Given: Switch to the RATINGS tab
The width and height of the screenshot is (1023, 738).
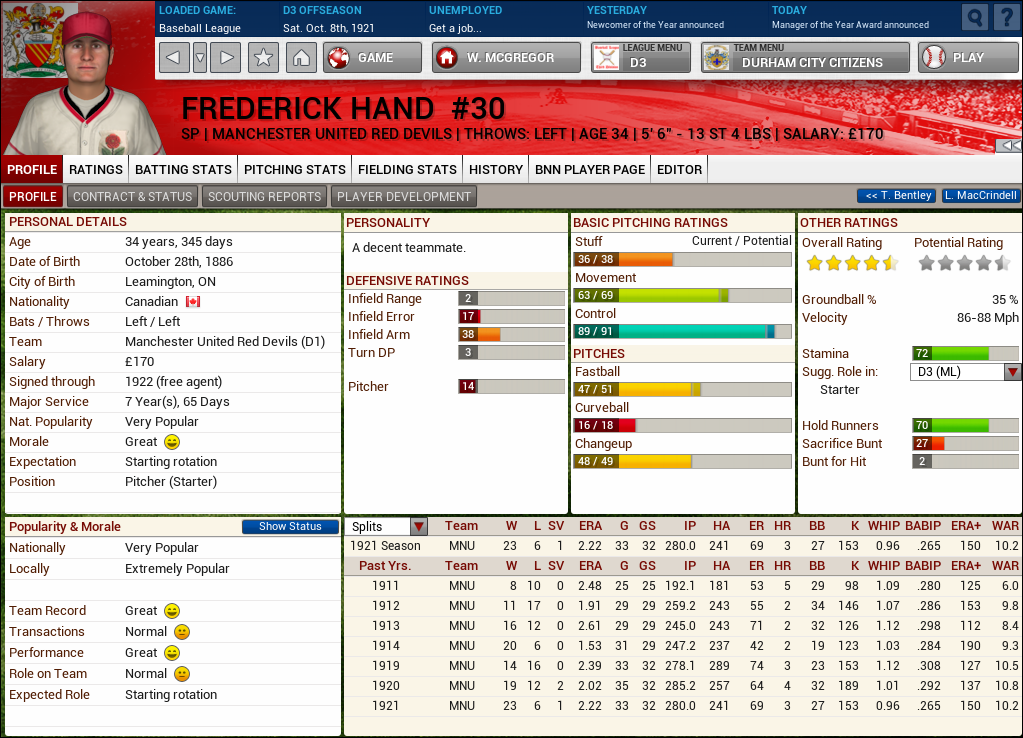Looking at the screenshot, I should point(96,170).
